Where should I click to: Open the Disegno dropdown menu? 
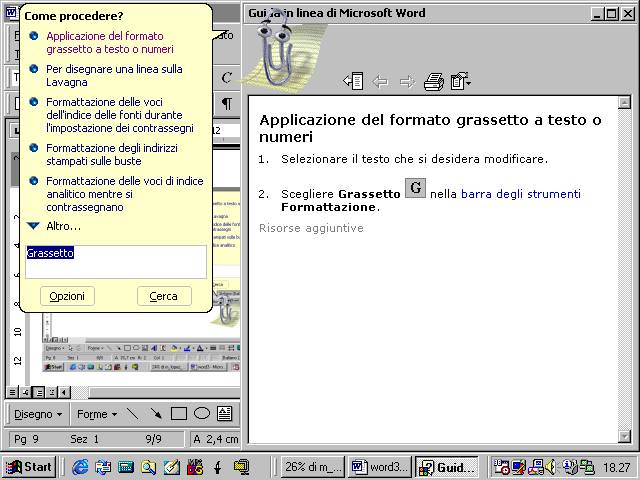click(x=38, y=414)
